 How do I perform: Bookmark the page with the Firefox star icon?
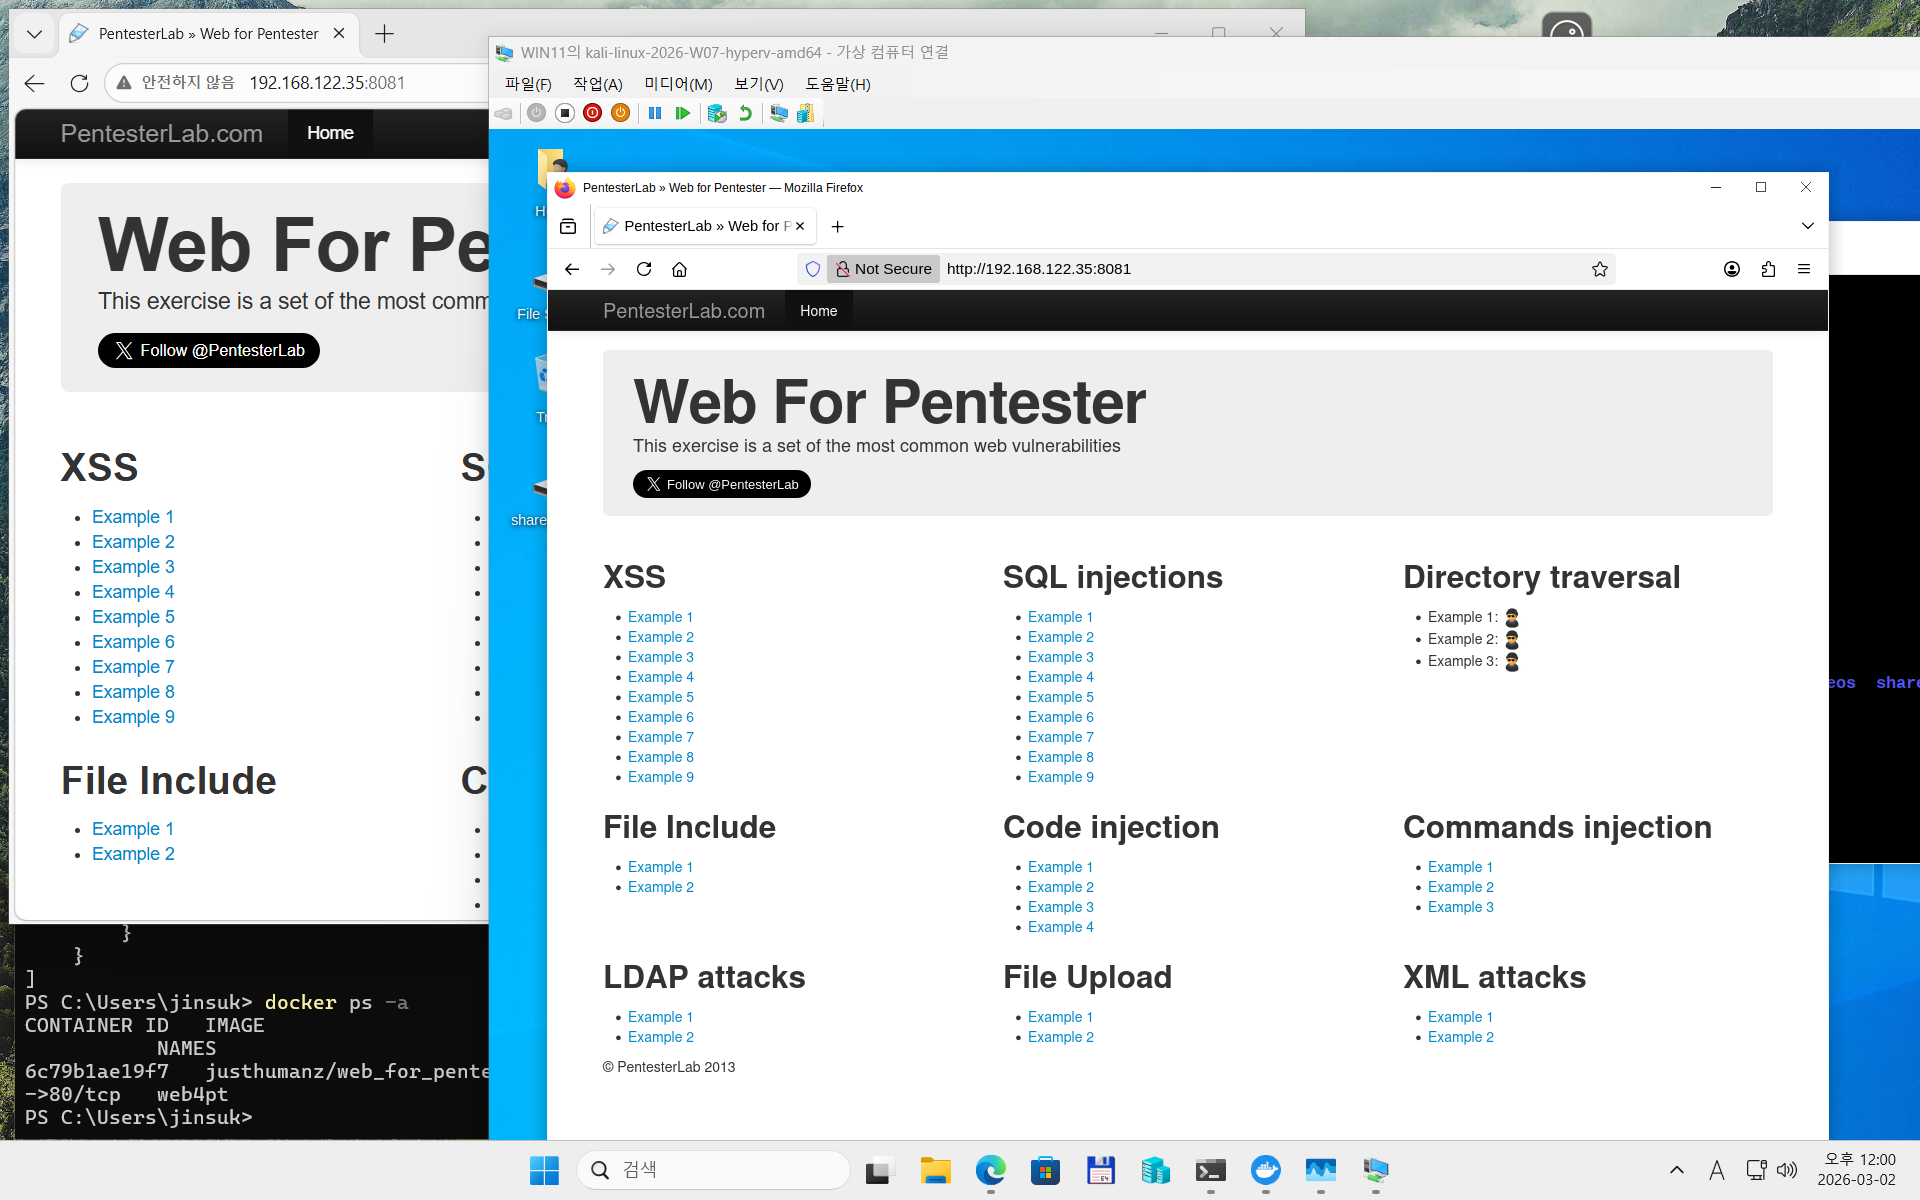[x=1600, y=269]
